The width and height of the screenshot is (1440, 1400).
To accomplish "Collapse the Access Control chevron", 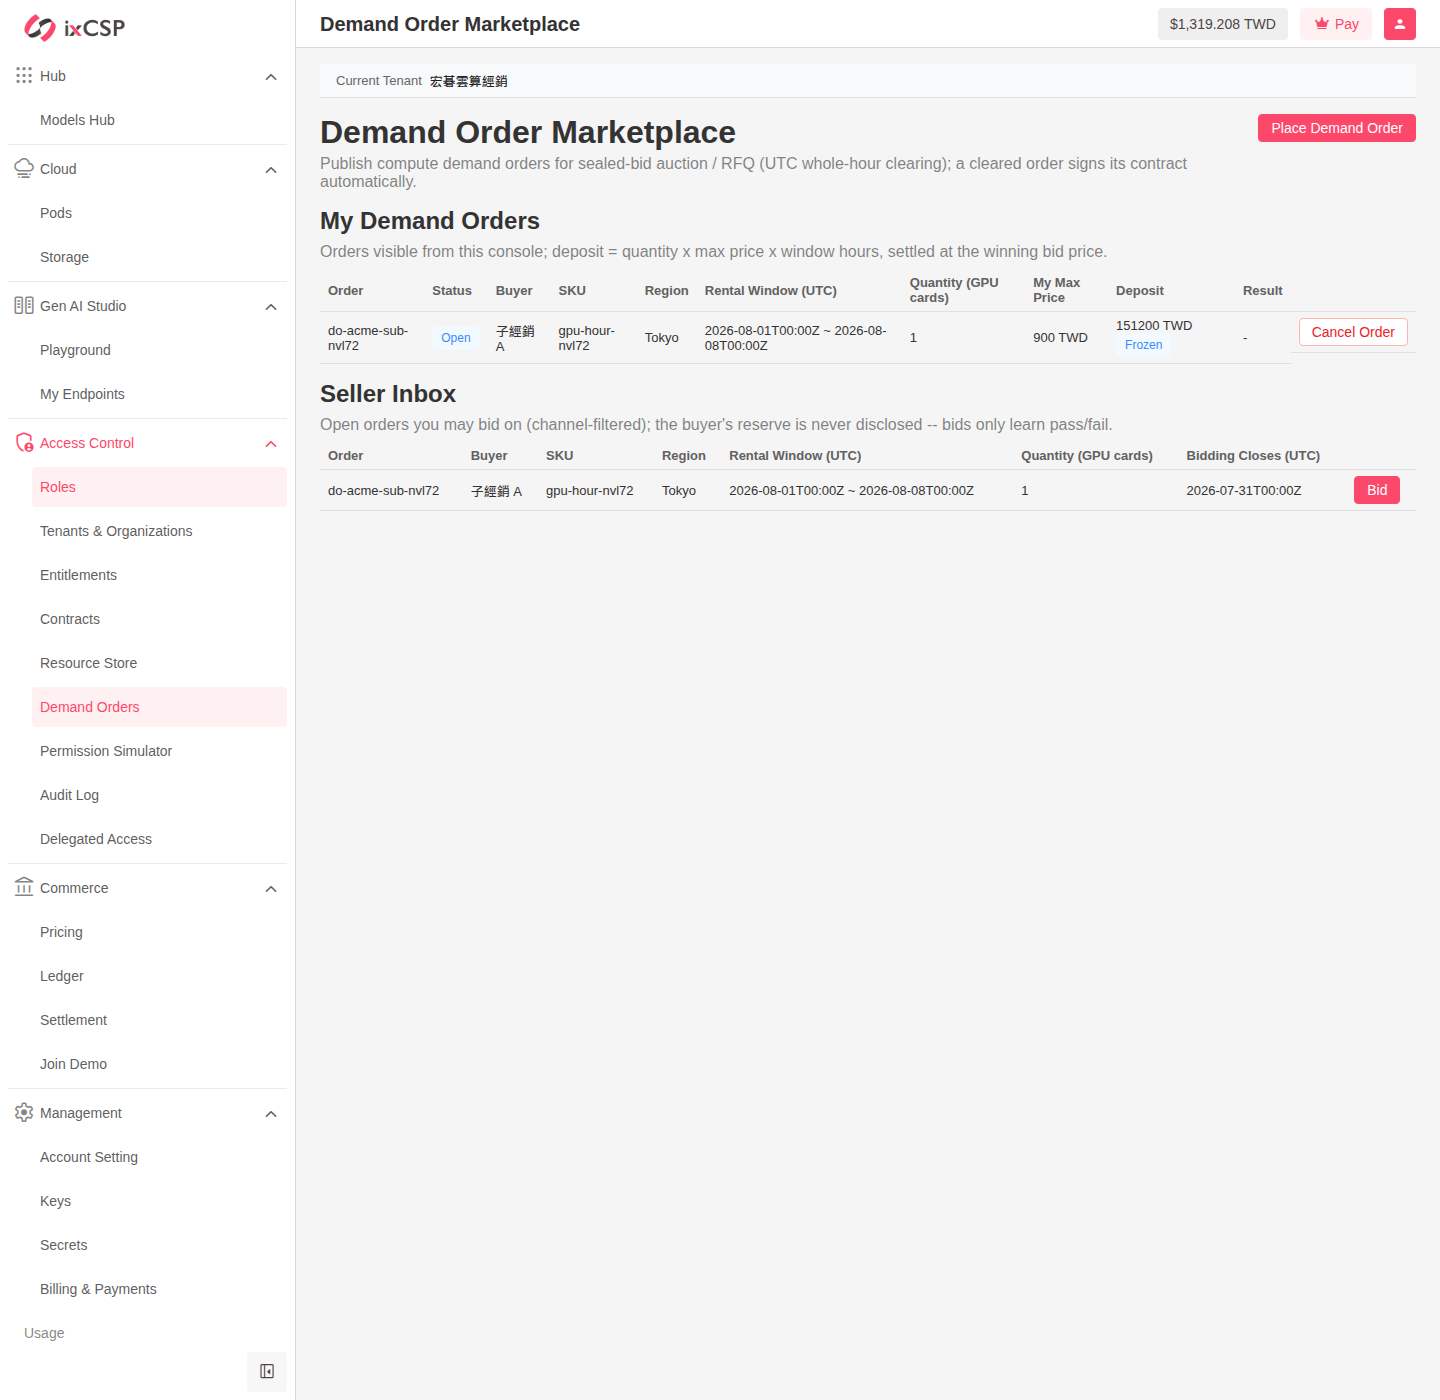I will (x=271, y=444).
